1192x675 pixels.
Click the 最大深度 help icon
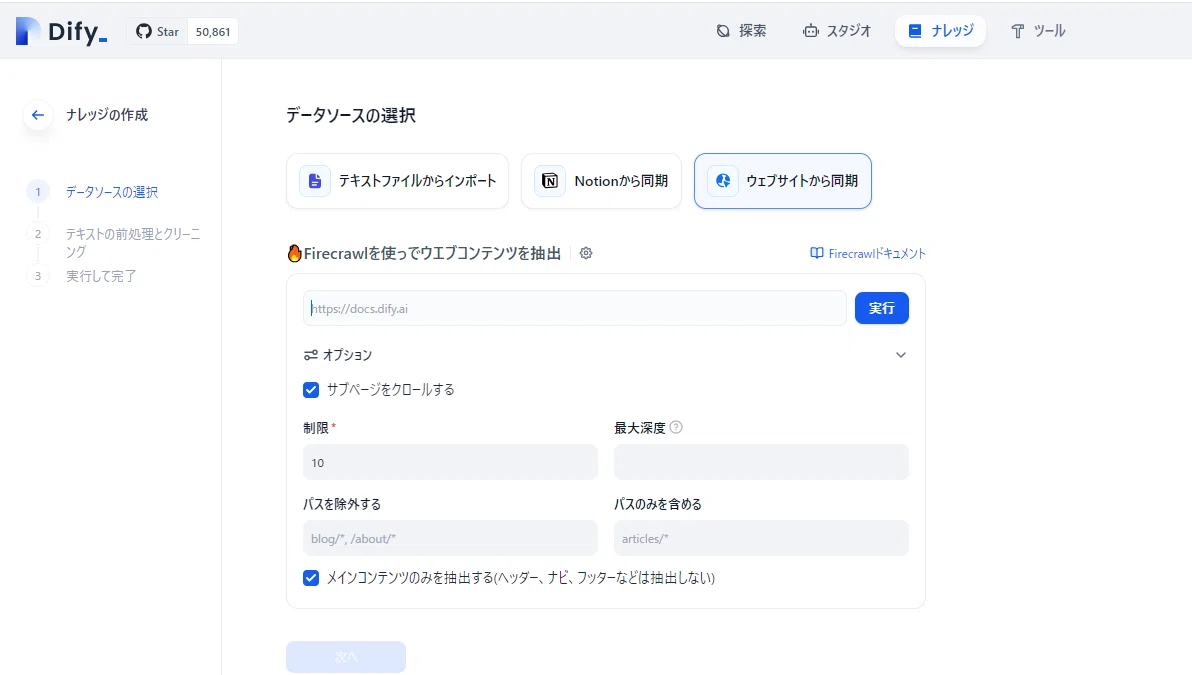click(x=676, y=427)
